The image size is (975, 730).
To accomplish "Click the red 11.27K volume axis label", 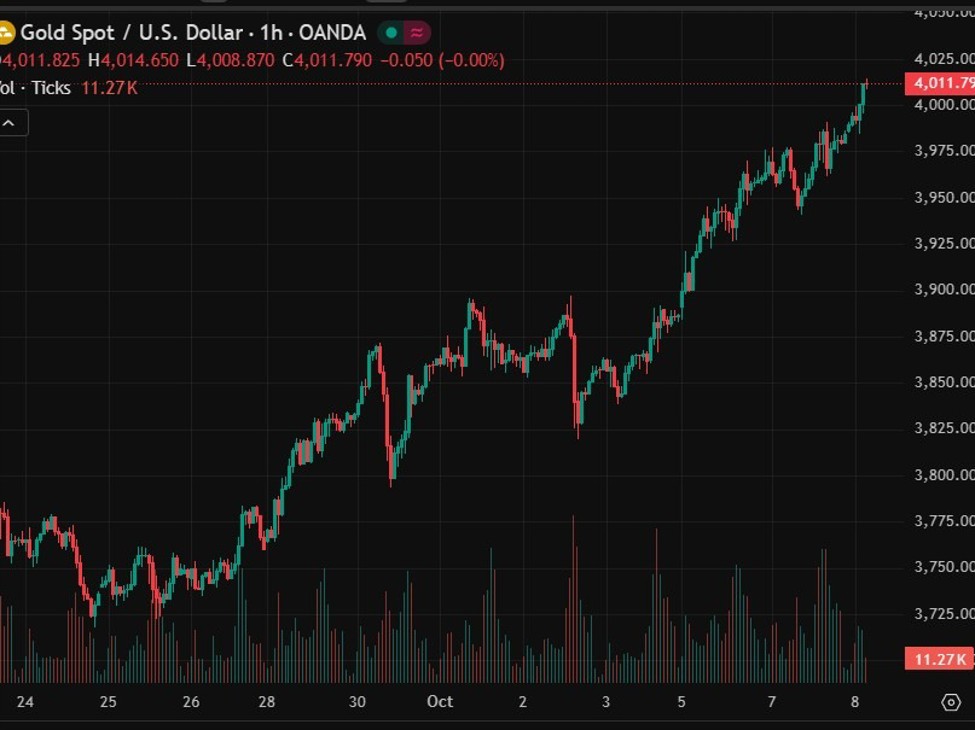I will (940, 659).
